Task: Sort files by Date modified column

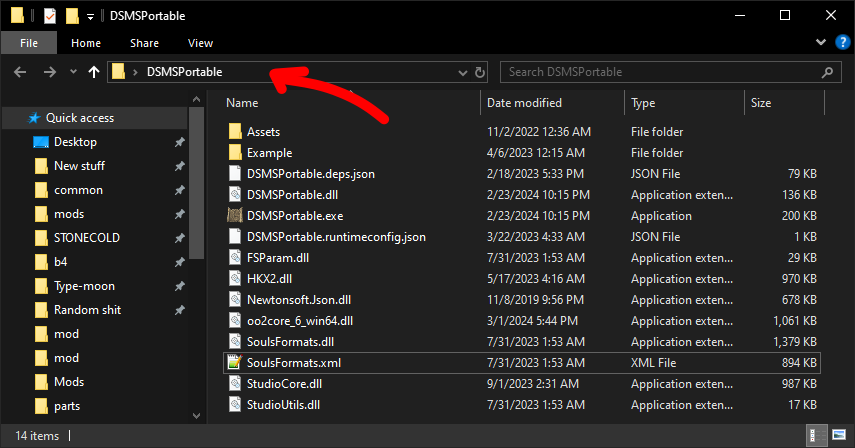Action: pos(524,103)
